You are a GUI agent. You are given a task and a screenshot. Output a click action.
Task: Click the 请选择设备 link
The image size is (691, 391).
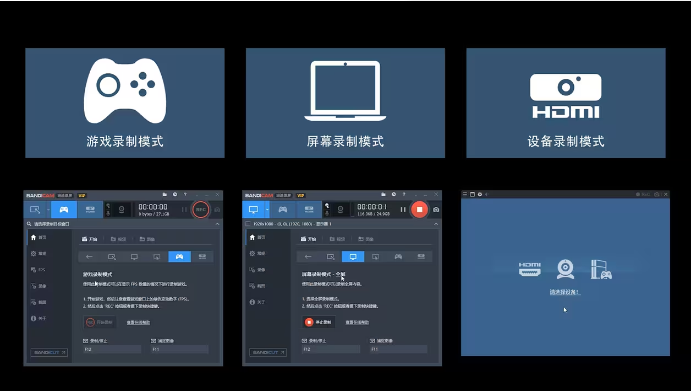[565, 292]
